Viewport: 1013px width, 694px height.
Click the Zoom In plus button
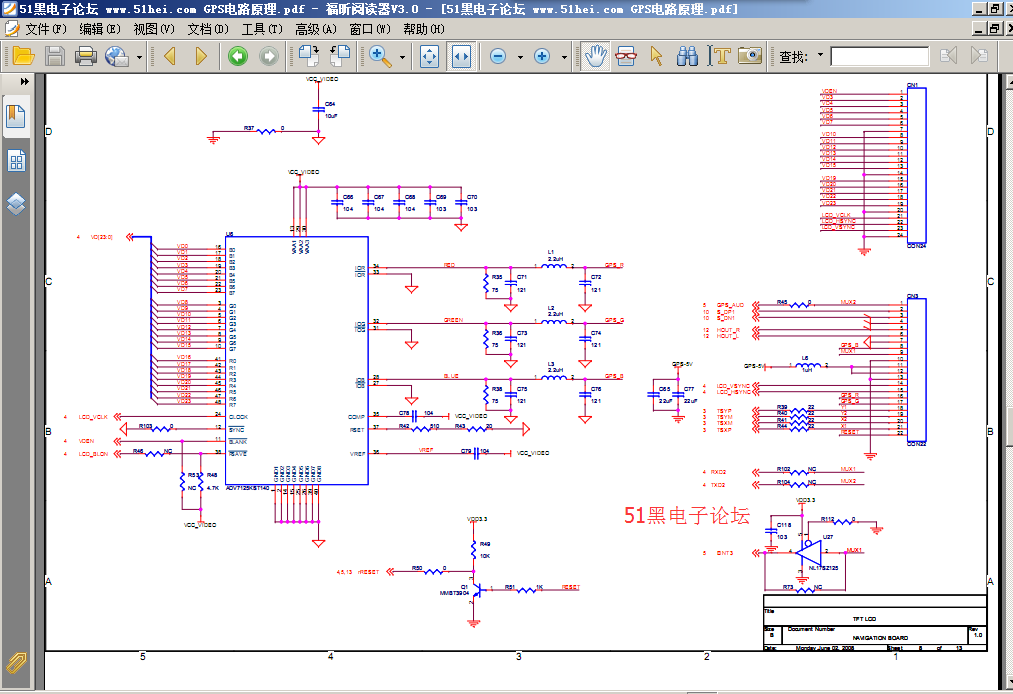[x=542, y=56]
